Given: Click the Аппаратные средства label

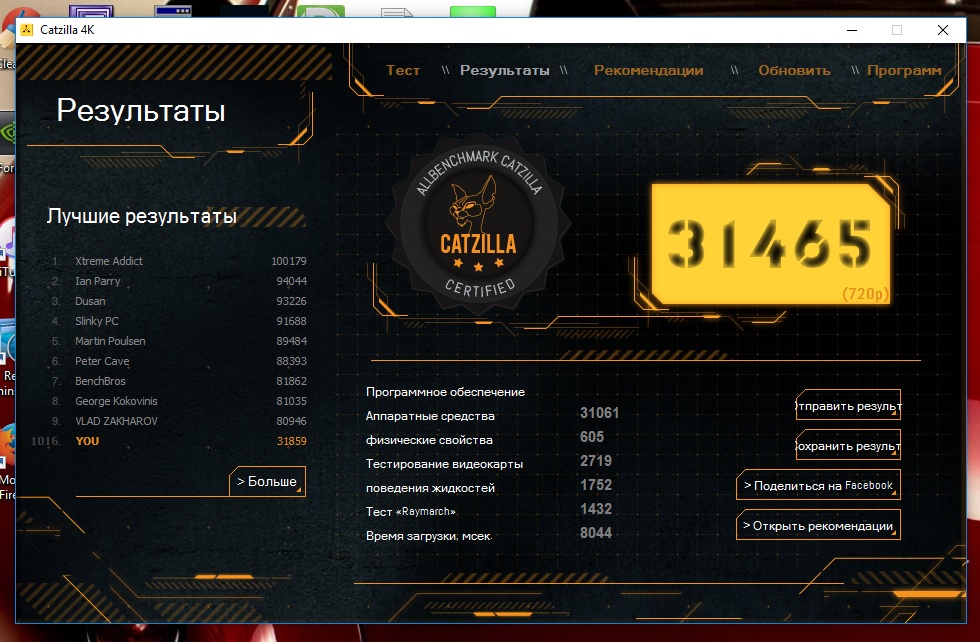Looking at the screenshot, I should [430, 416].
